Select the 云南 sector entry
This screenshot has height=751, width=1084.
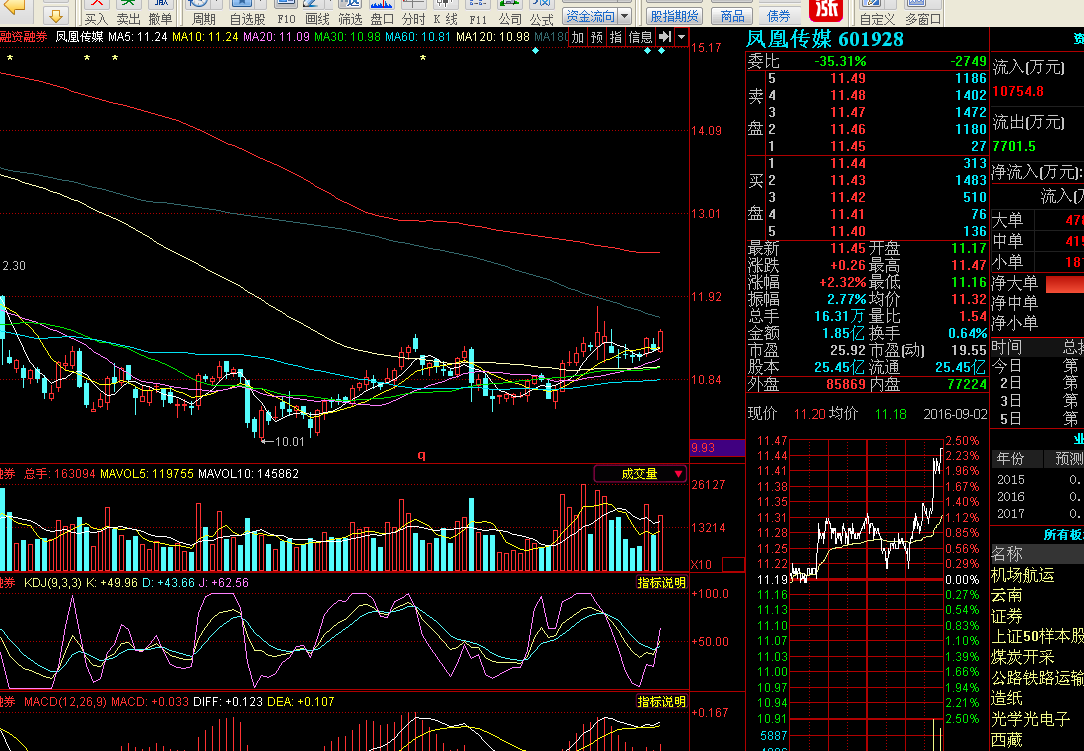(1007, 595)
